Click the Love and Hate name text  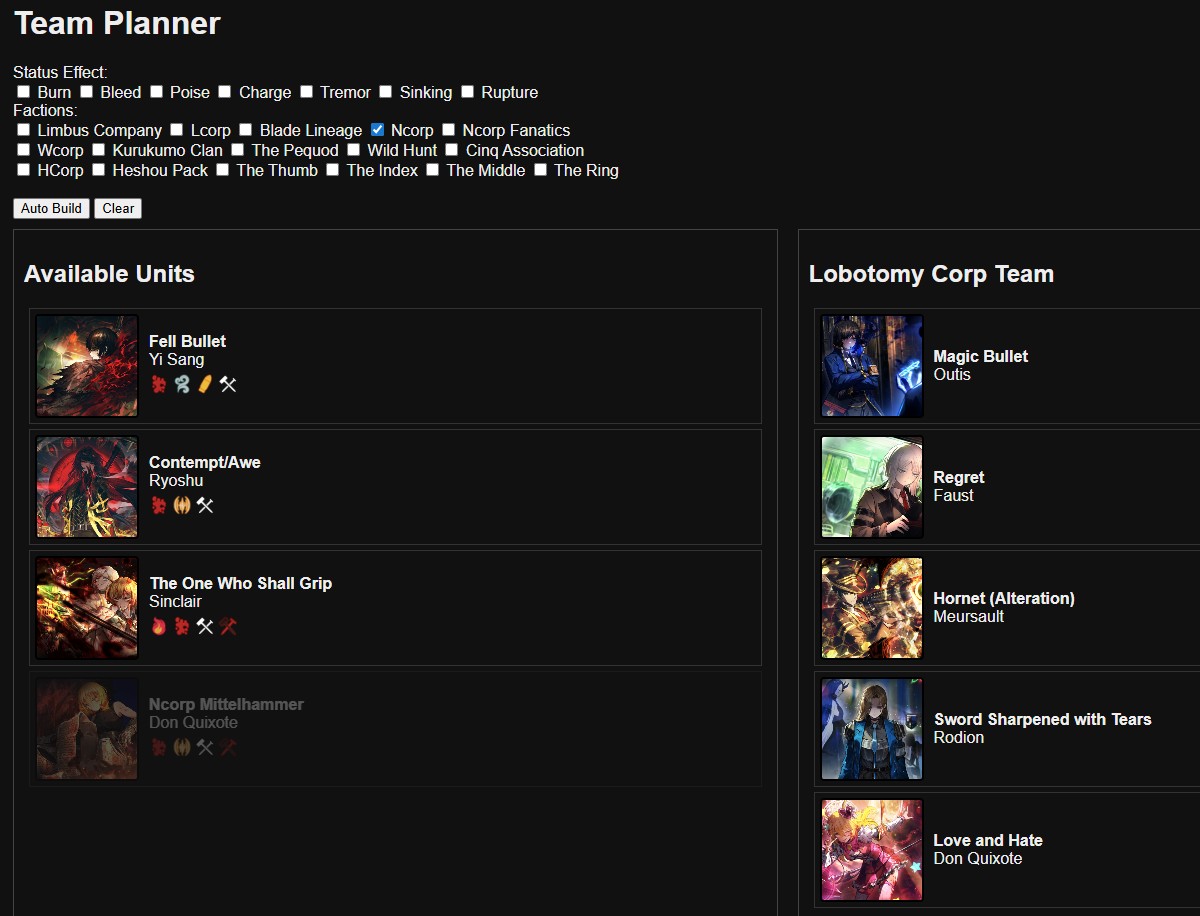(x=988, y=840)
